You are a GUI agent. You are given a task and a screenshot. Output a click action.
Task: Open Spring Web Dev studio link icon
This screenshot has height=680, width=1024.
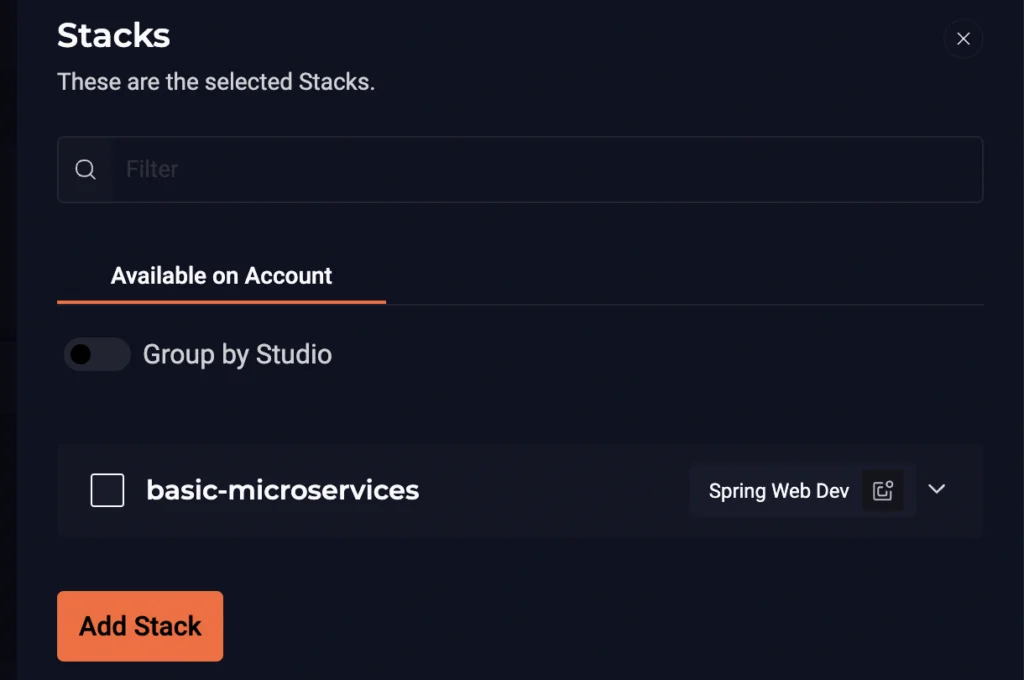(x=883, y=490)
